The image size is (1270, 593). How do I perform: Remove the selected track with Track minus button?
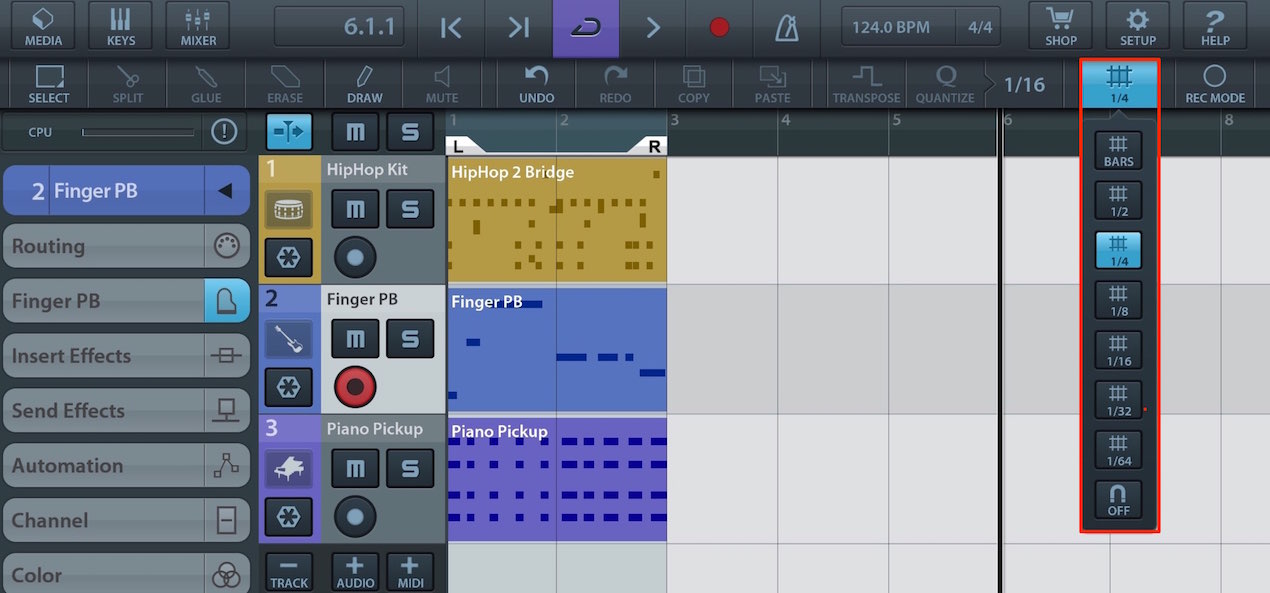click(x=289, y=572)
